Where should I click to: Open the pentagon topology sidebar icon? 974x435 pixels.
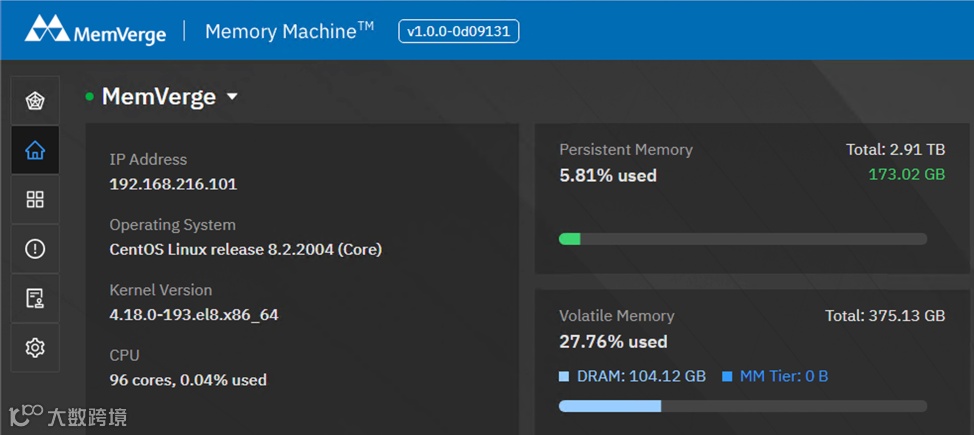coord(35,100)
